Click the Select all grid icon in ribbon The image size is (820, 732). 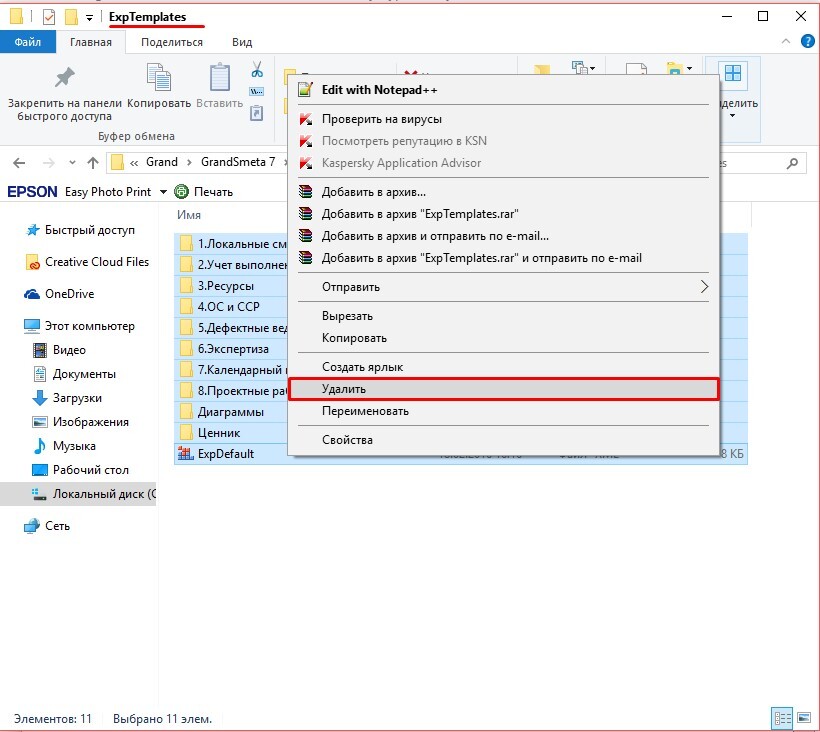[x=733, y=73]
